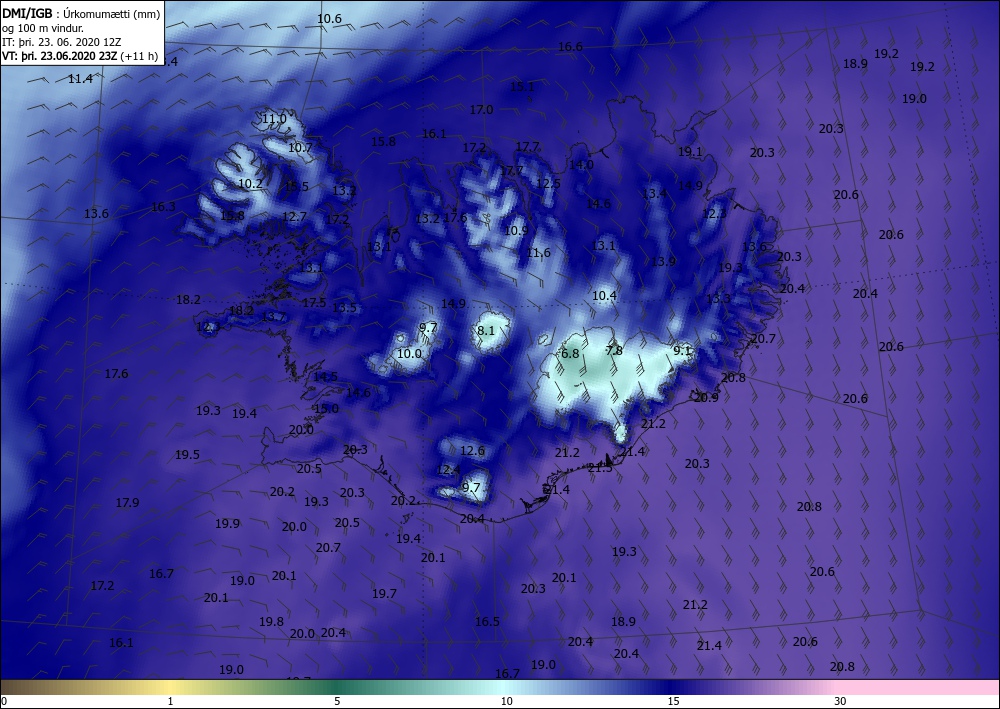Click the 12.6 value on the map
Screen dimensions: 1000x709
[473, 451]
